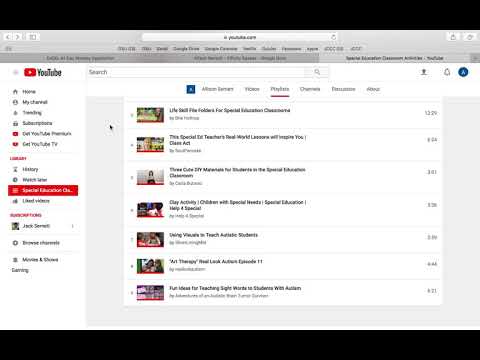Click the Jack Sarnelli subscription avatar

click(x=15, y=226)
